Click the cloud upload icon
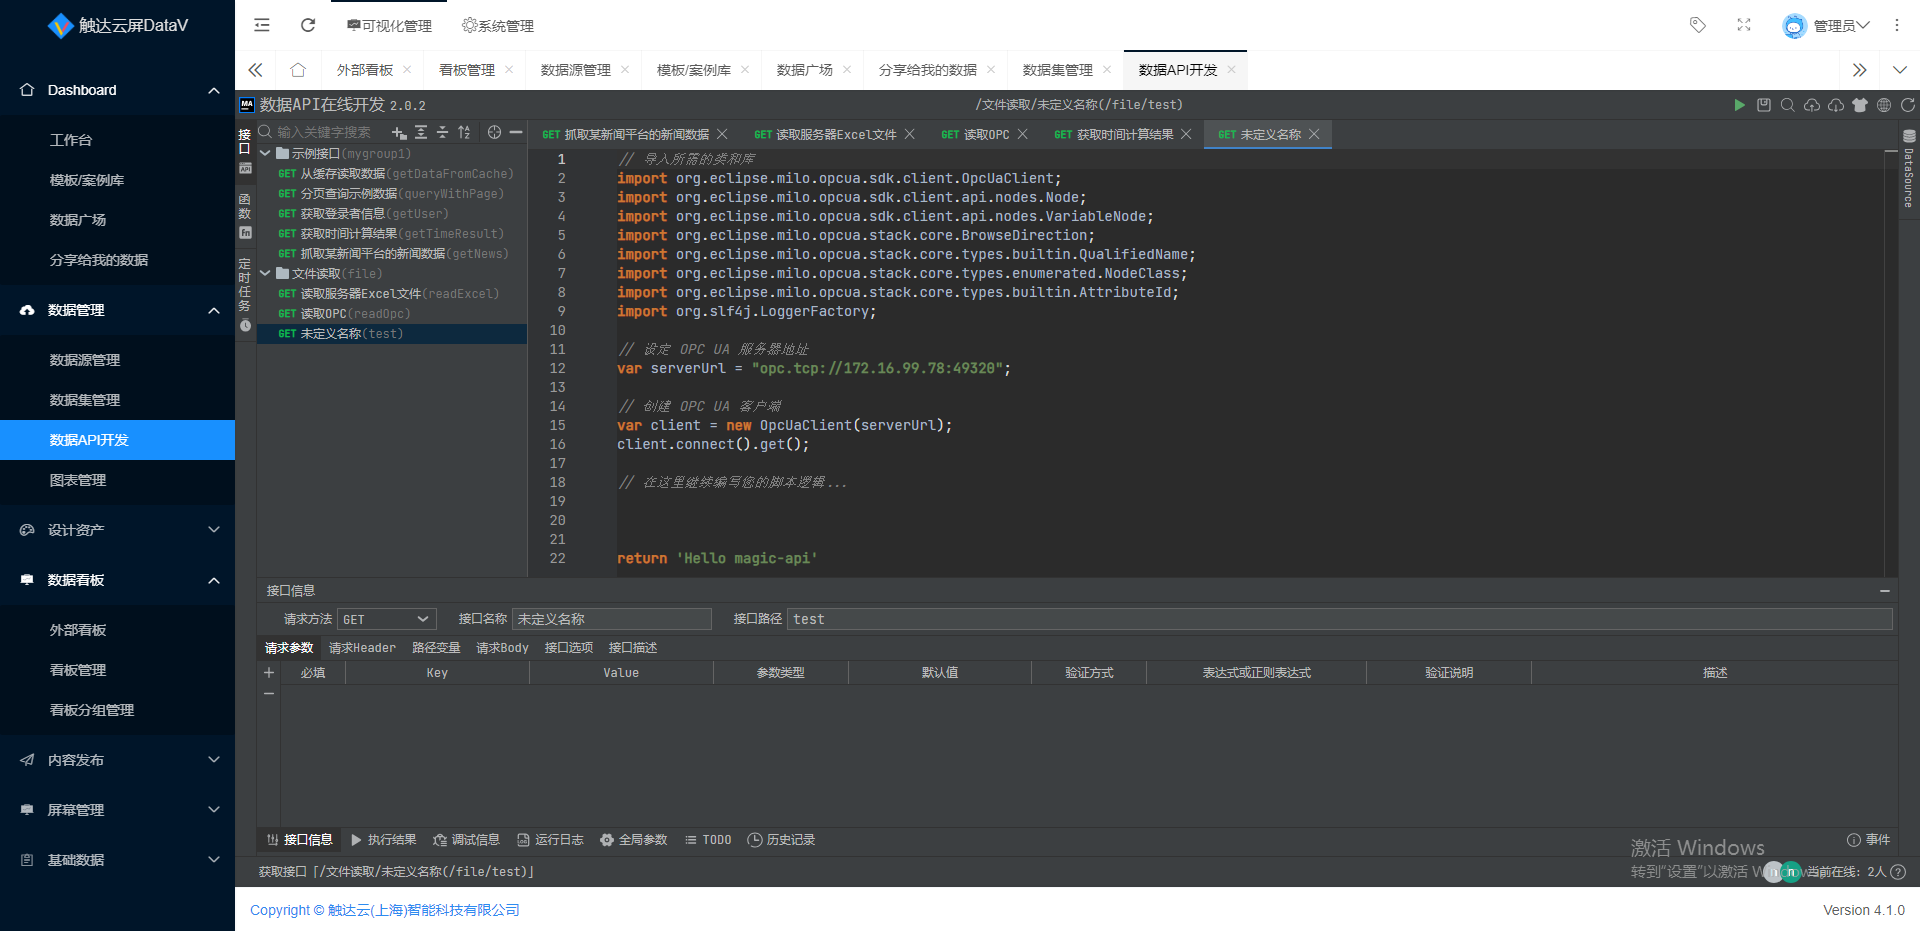The image size is (1920, 931). tap(1812, 105)
